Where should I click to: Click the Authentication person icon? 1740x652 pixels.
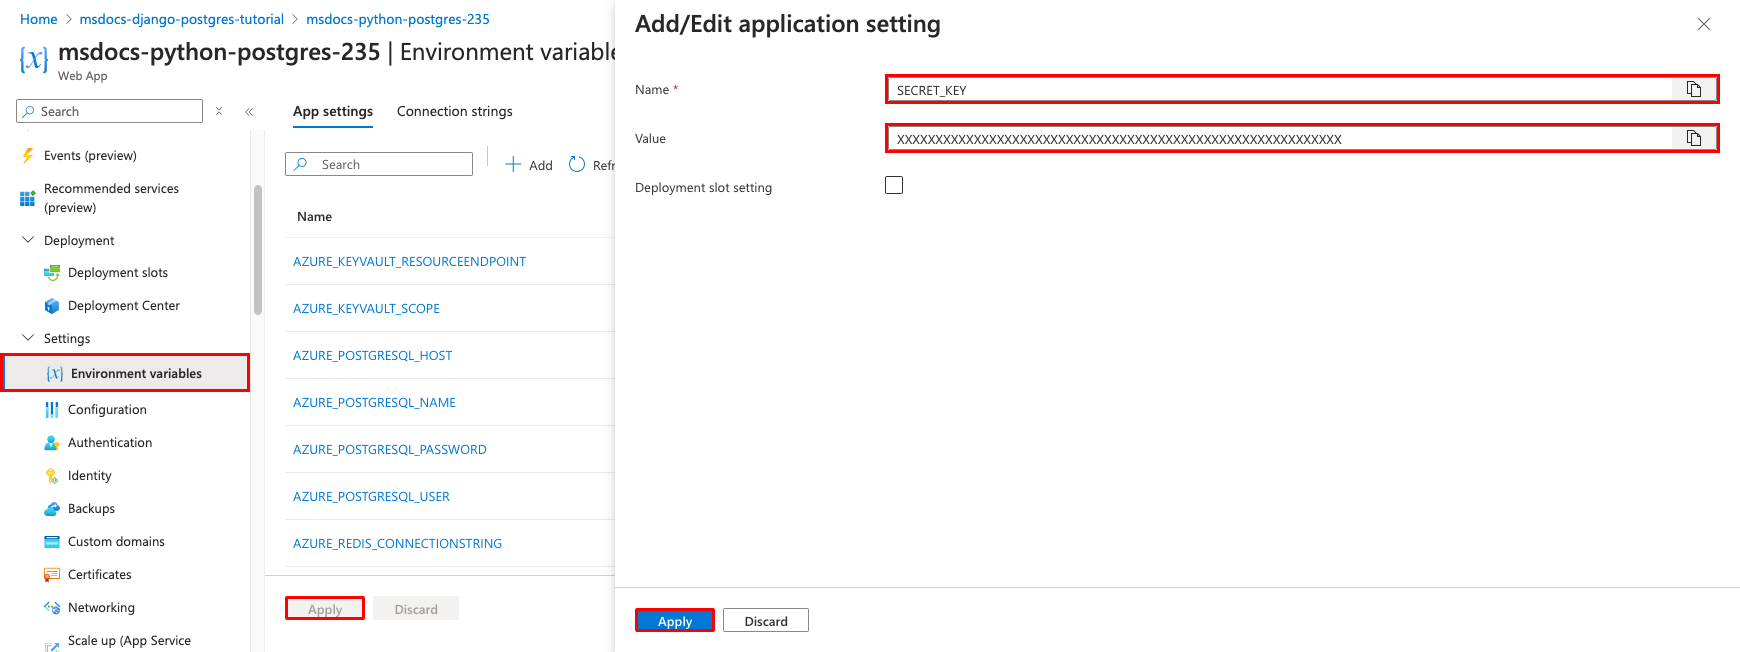52,443
